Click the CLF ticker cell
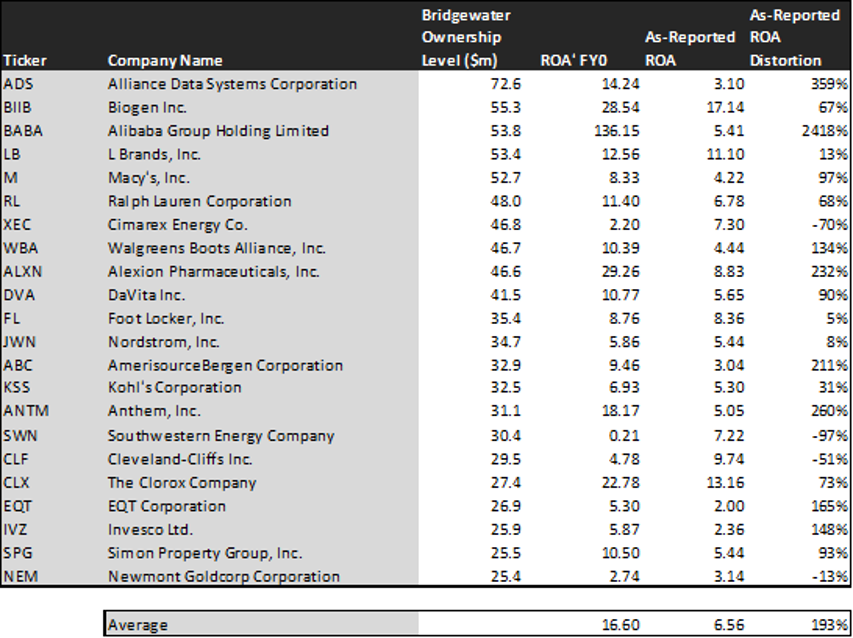The image size is (853, 638). click(16, 459)
